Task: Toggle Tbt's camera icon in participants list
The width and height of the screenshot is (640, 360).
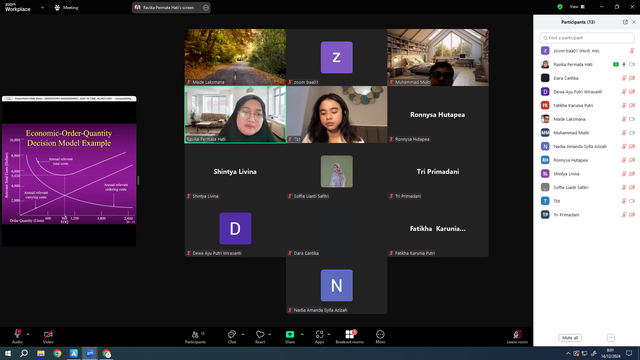Action: click(632, 201)
